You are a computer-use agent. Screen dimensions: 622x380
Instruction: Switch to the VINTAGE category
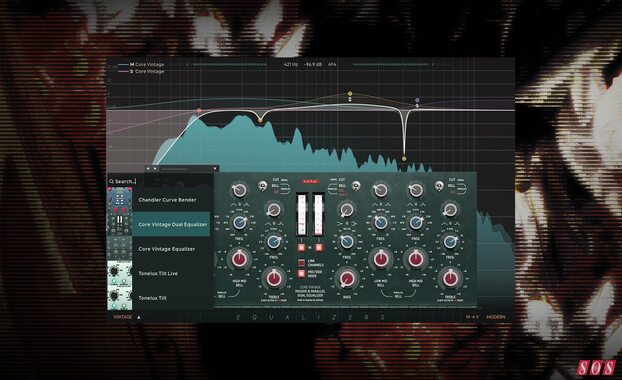pyautogui.click(x=123, y=317)
